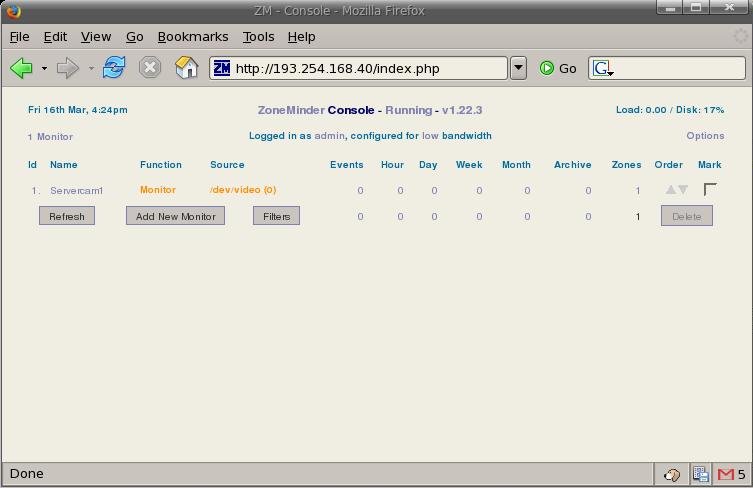The width and height of the screenshot is (753, 488).
Task: Reload the page with the Refresh icon
Action: click(x=114, y=68)
